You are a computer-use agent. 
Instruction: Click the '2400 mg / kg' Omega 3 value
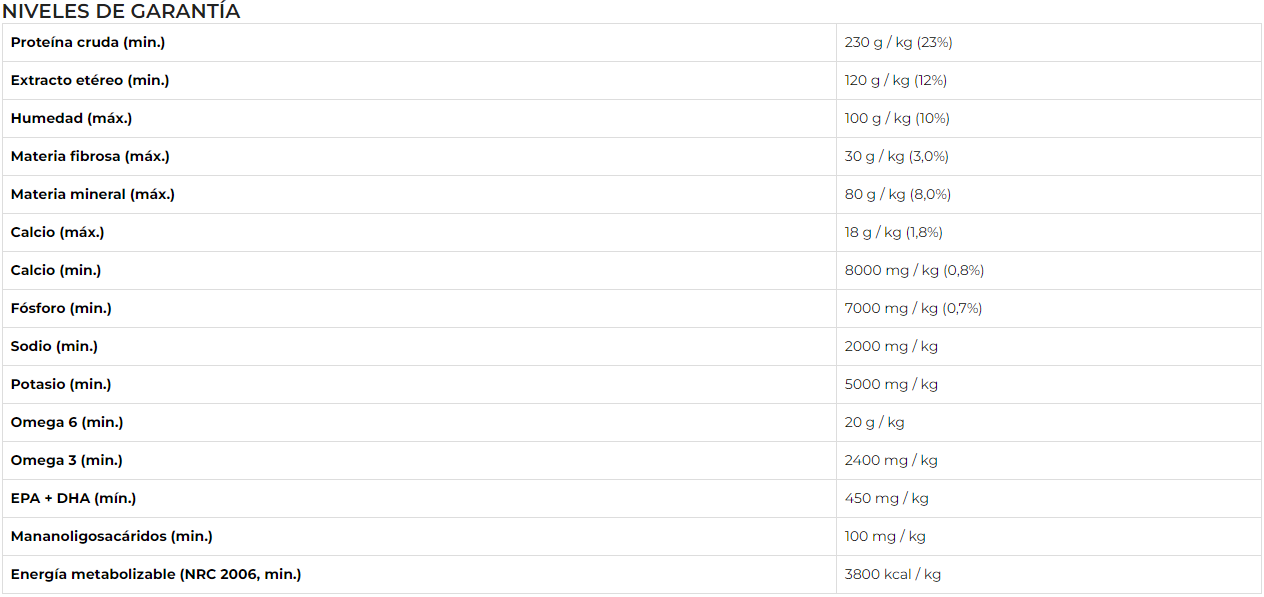coord(891,460)
